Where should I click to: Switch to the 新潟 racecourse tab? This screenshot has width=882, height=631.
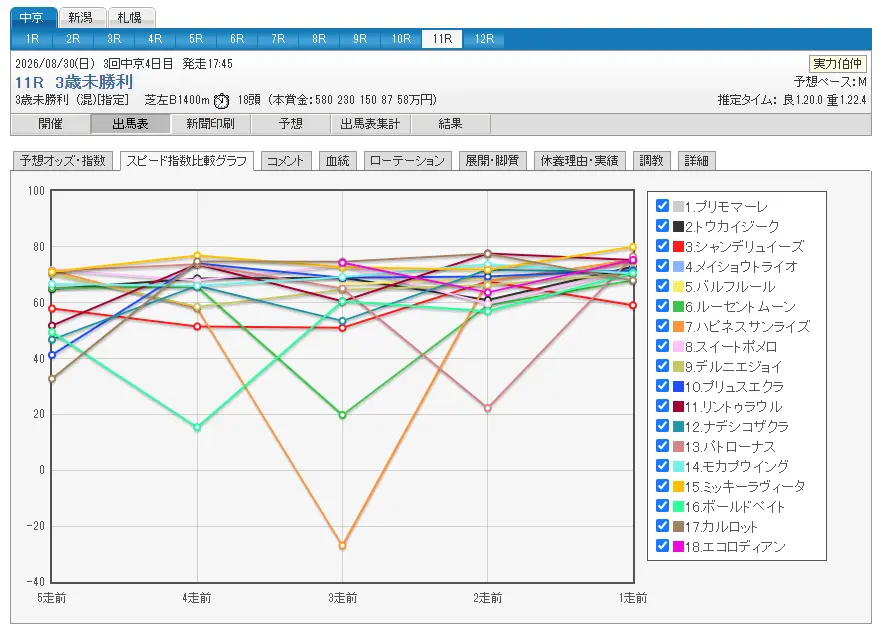[x=80, y=18]
